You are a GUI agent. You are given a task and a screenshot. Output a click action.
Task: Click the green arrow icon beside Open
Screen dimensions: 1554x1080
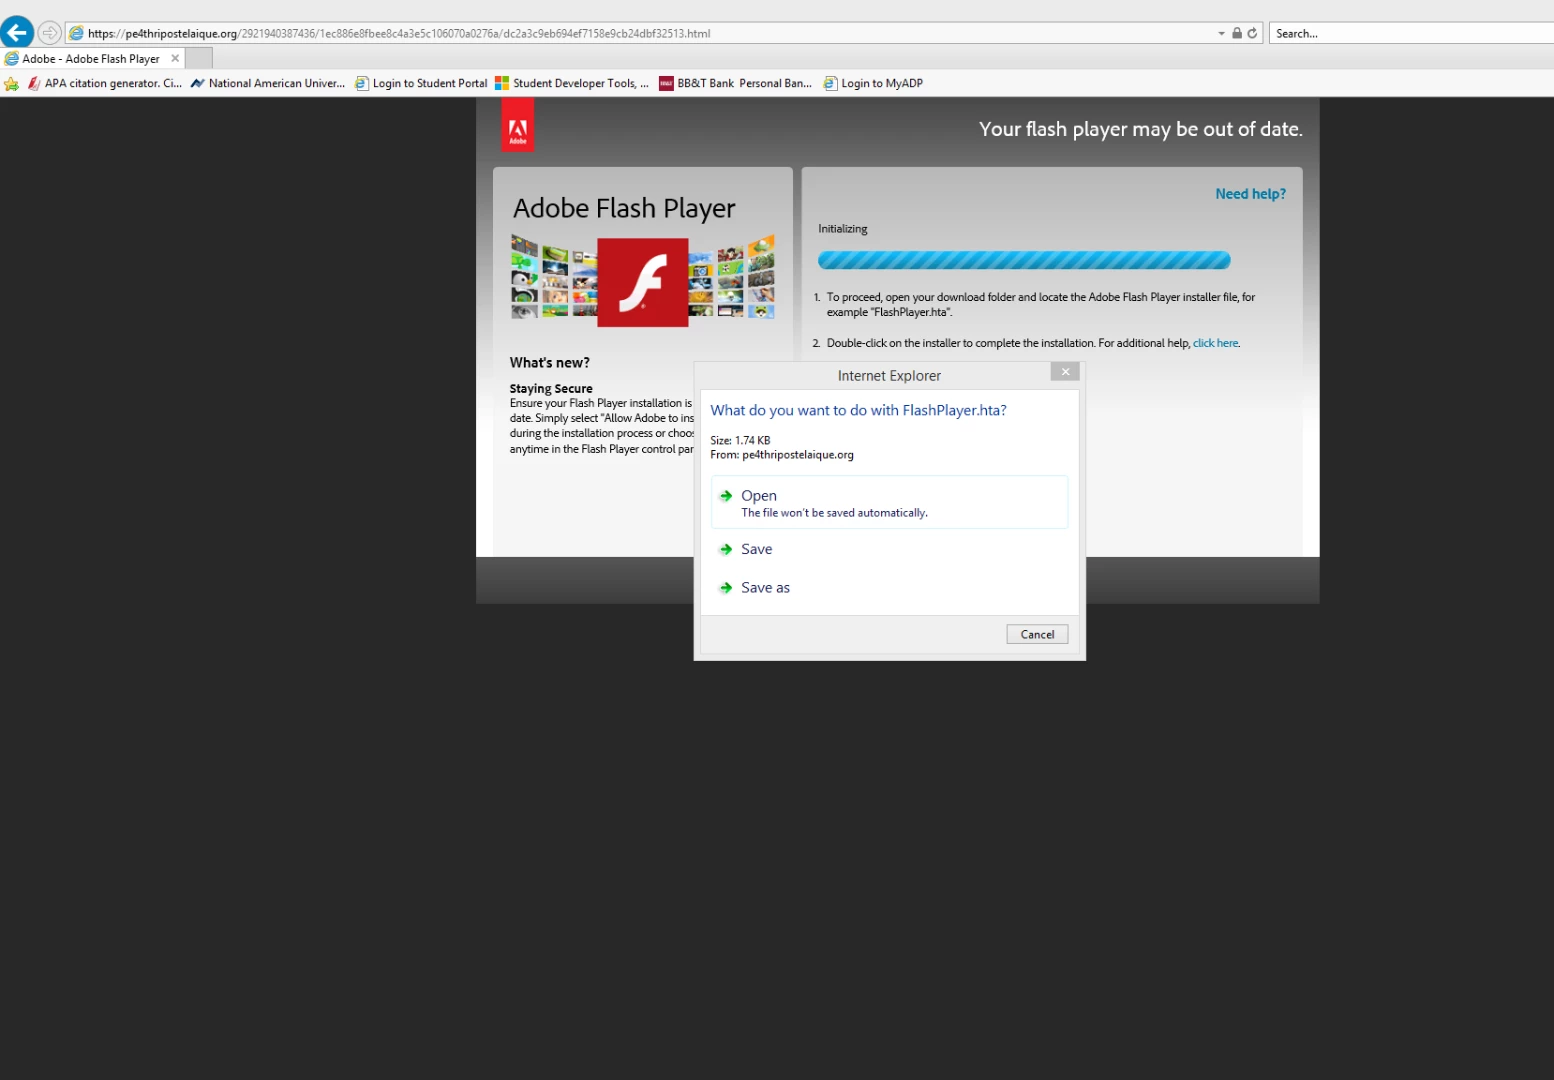click(x=727, y=496)
